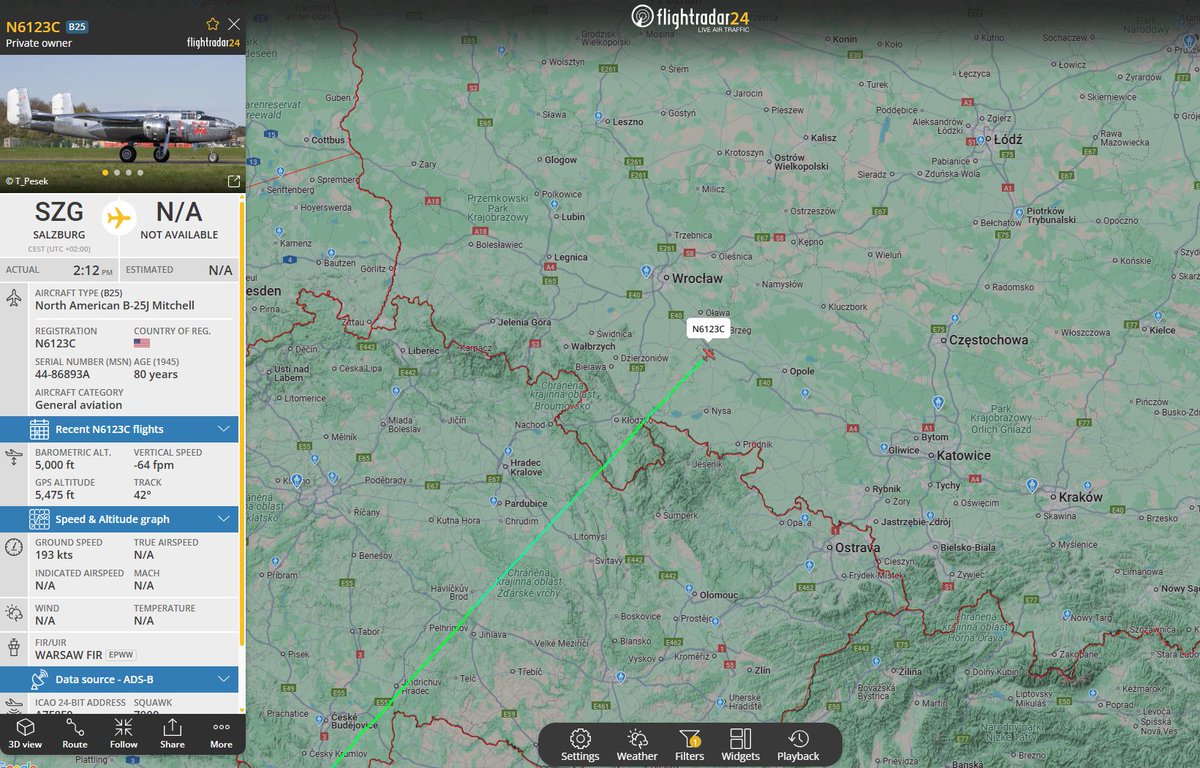Image resolution: width=1200 pixels, height=768 pixels.
Task: Follow the aircraft on map
Action: click(x=124, y=733)
